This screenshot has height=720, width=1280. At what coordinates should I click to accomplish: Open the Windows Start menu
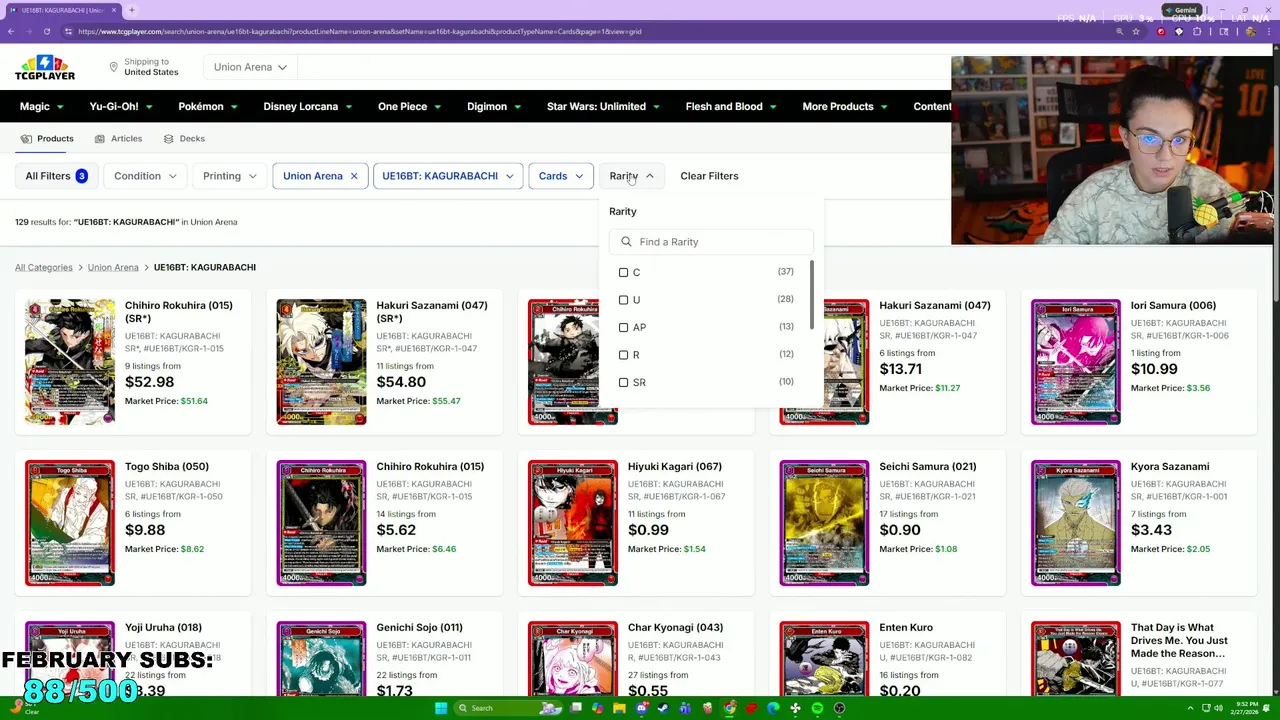[440, 708]
